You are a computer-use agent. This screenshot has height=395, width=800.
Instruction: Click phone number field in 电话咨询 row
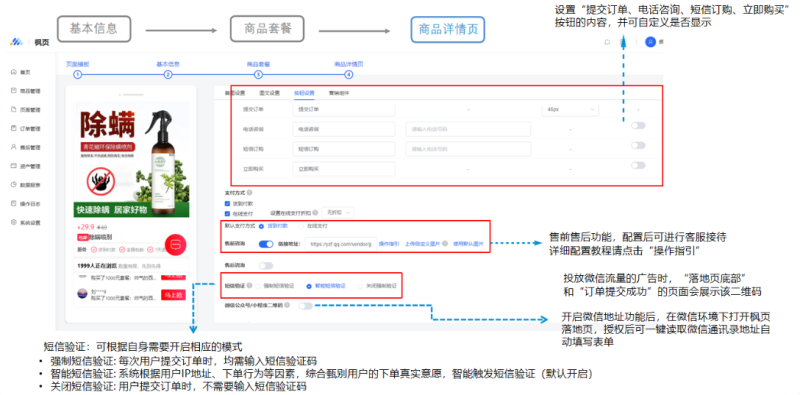[x=468, y=129]
